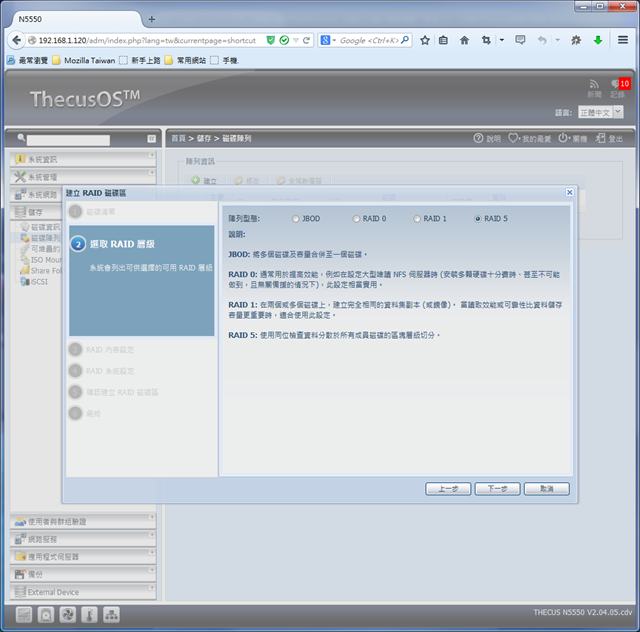The width and height of the screenshot is (640, 632).
Task: Click the browser home icon
Action: [464, 40]
